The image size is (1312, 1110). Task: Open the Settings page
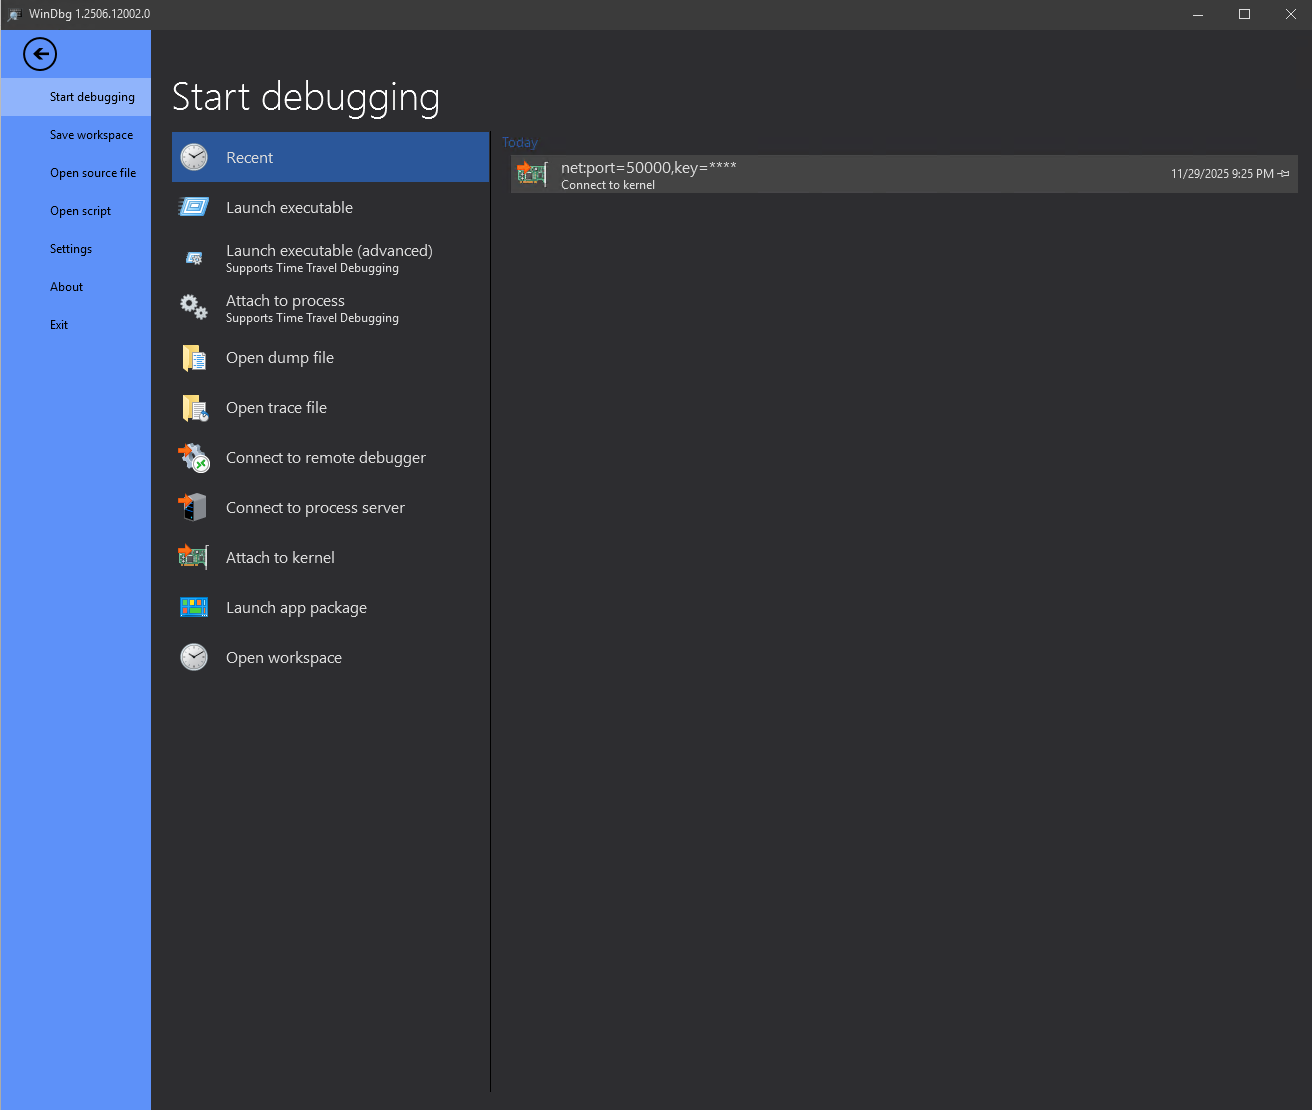[70, 248]
